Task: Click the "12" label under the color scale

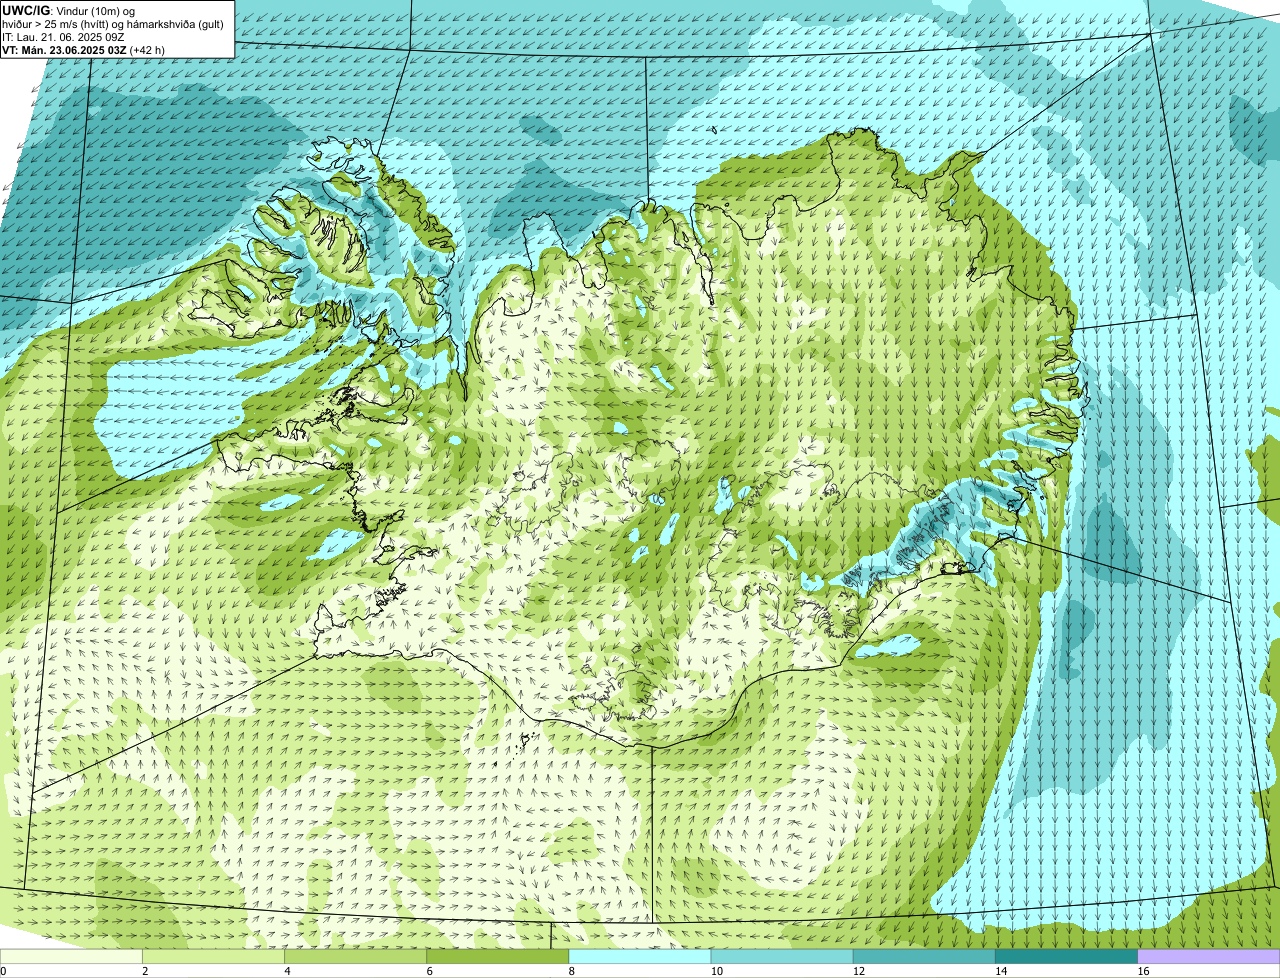Action: pyautogui.click(x=859, y=971)
